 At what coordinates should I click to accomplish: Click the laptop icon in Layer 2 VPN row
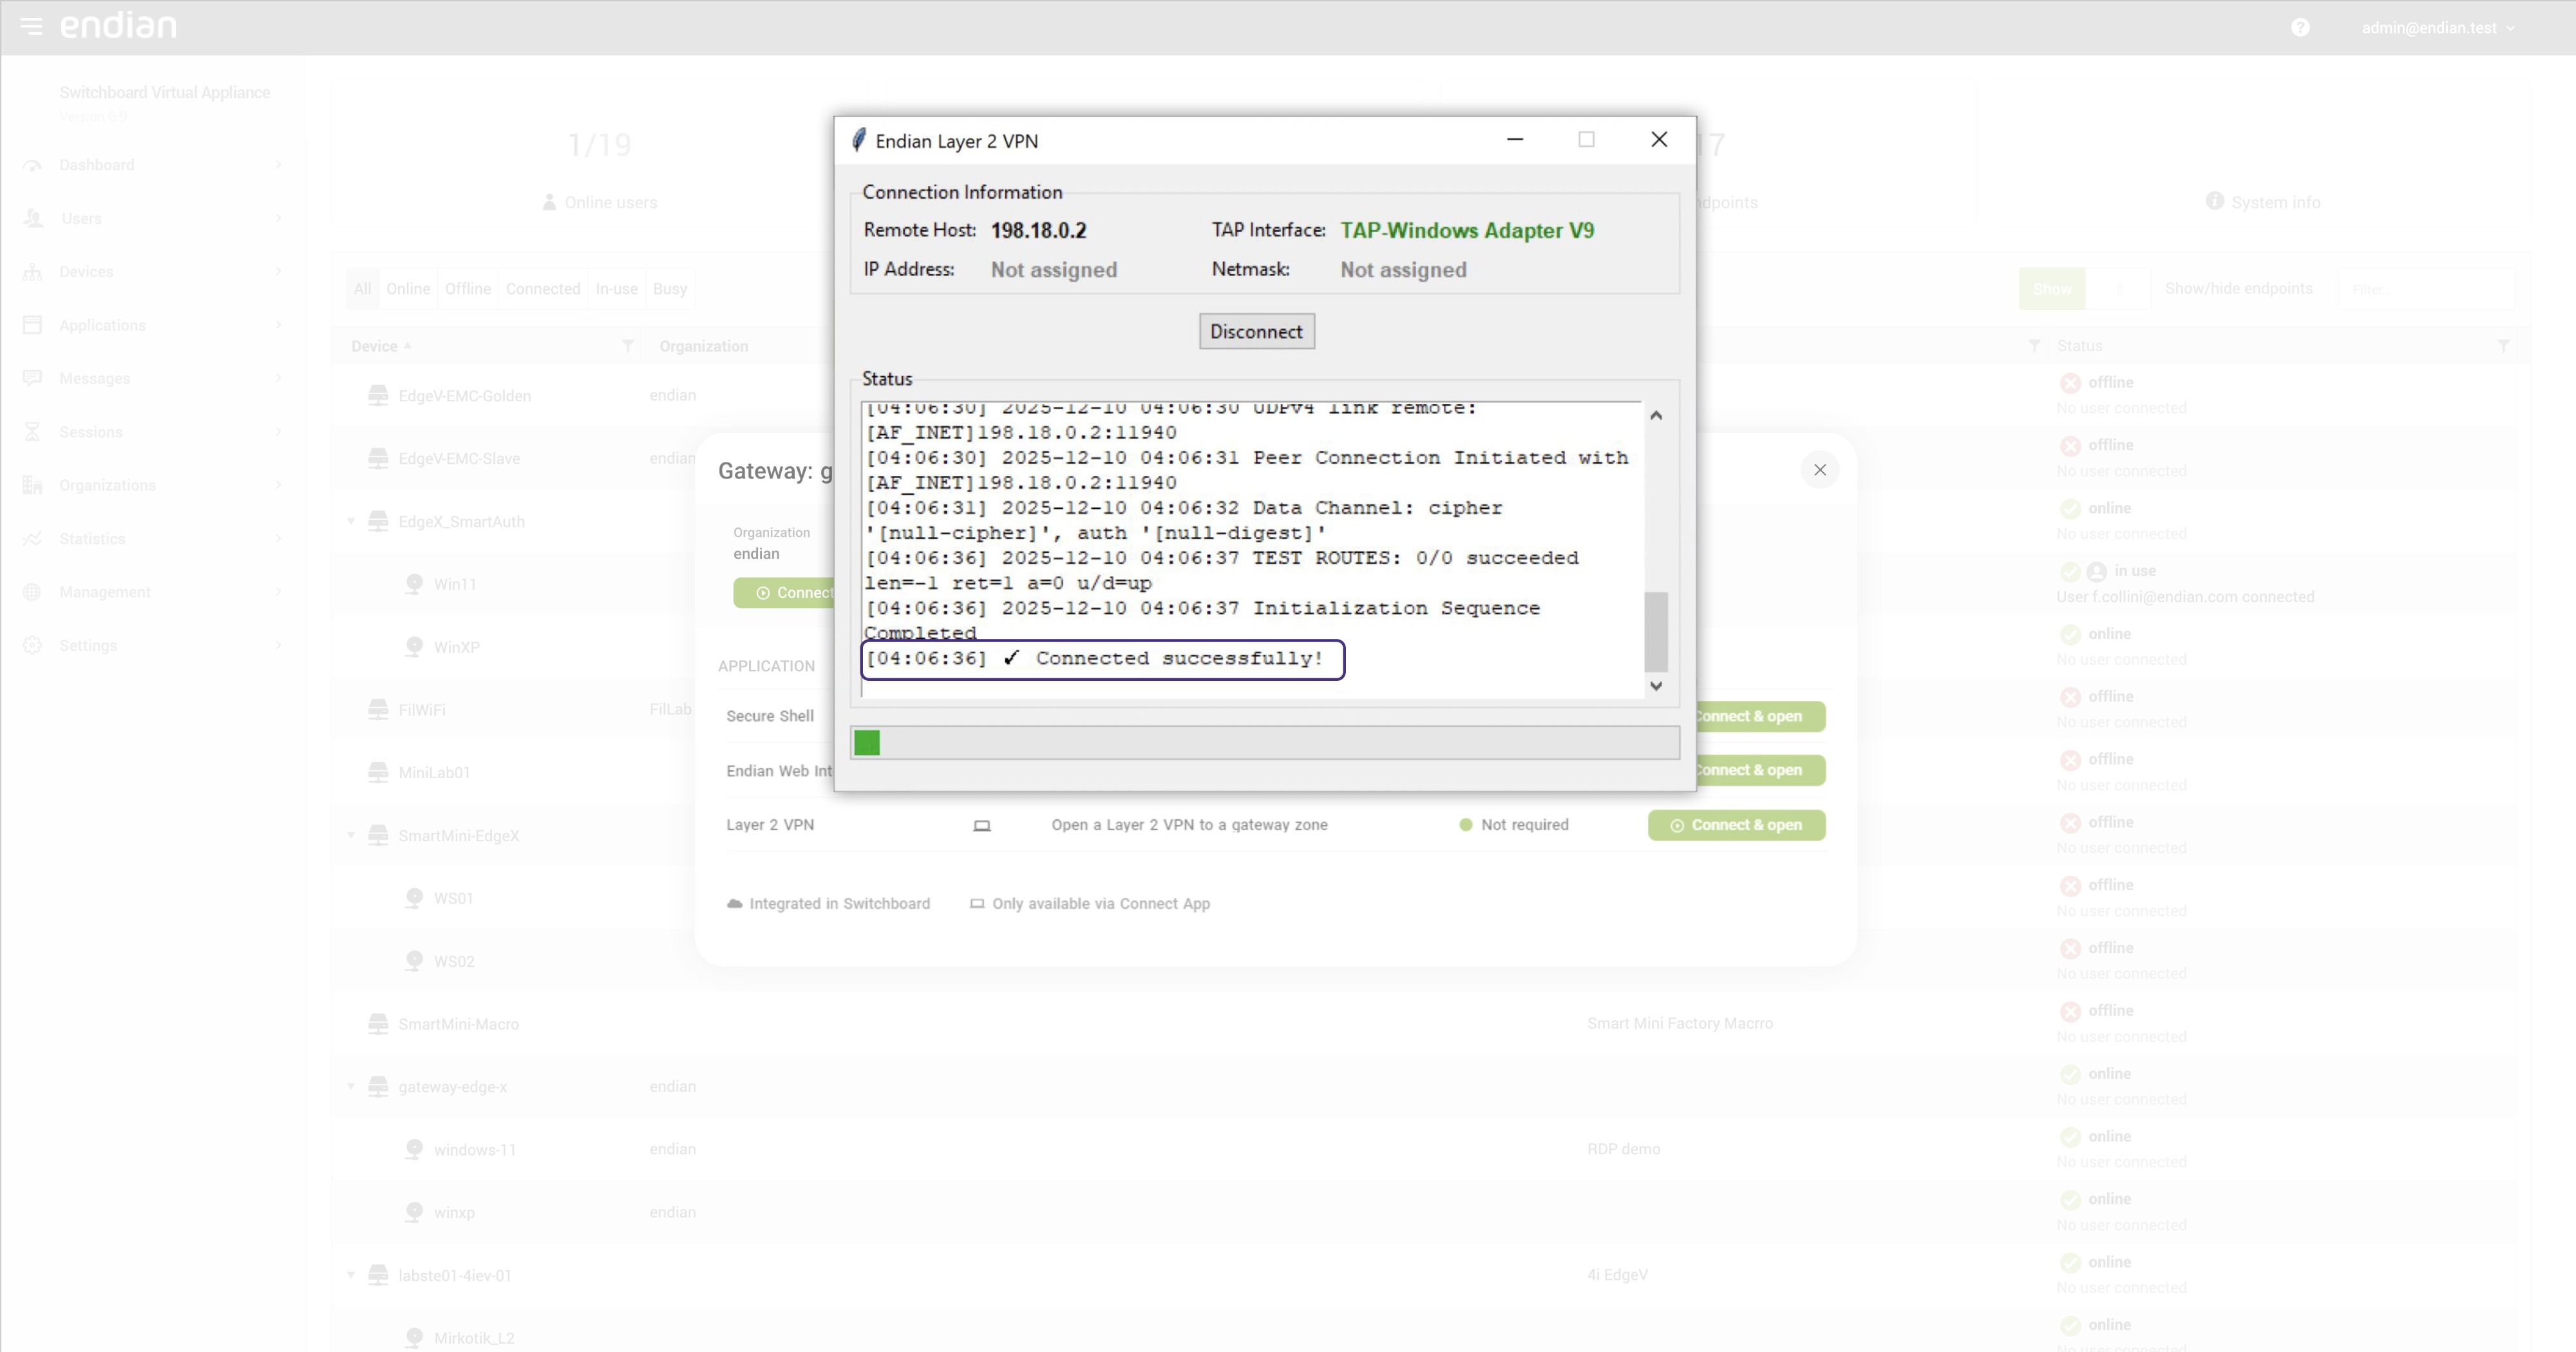(982, 826)
